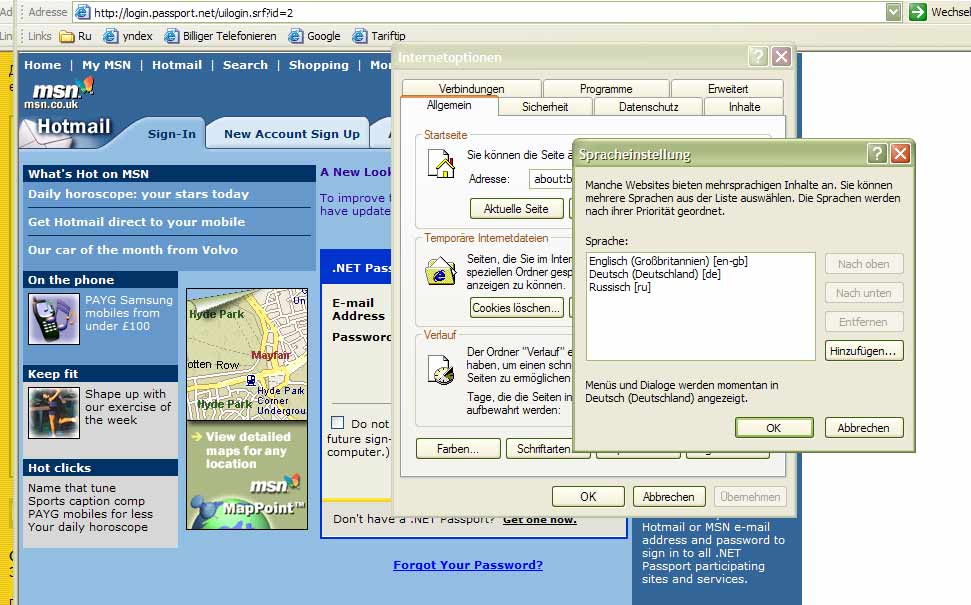Open the address bar dropdown arrow
This screenshot has width=971, height=605.
pyautogui.click(x=893, y=12)
